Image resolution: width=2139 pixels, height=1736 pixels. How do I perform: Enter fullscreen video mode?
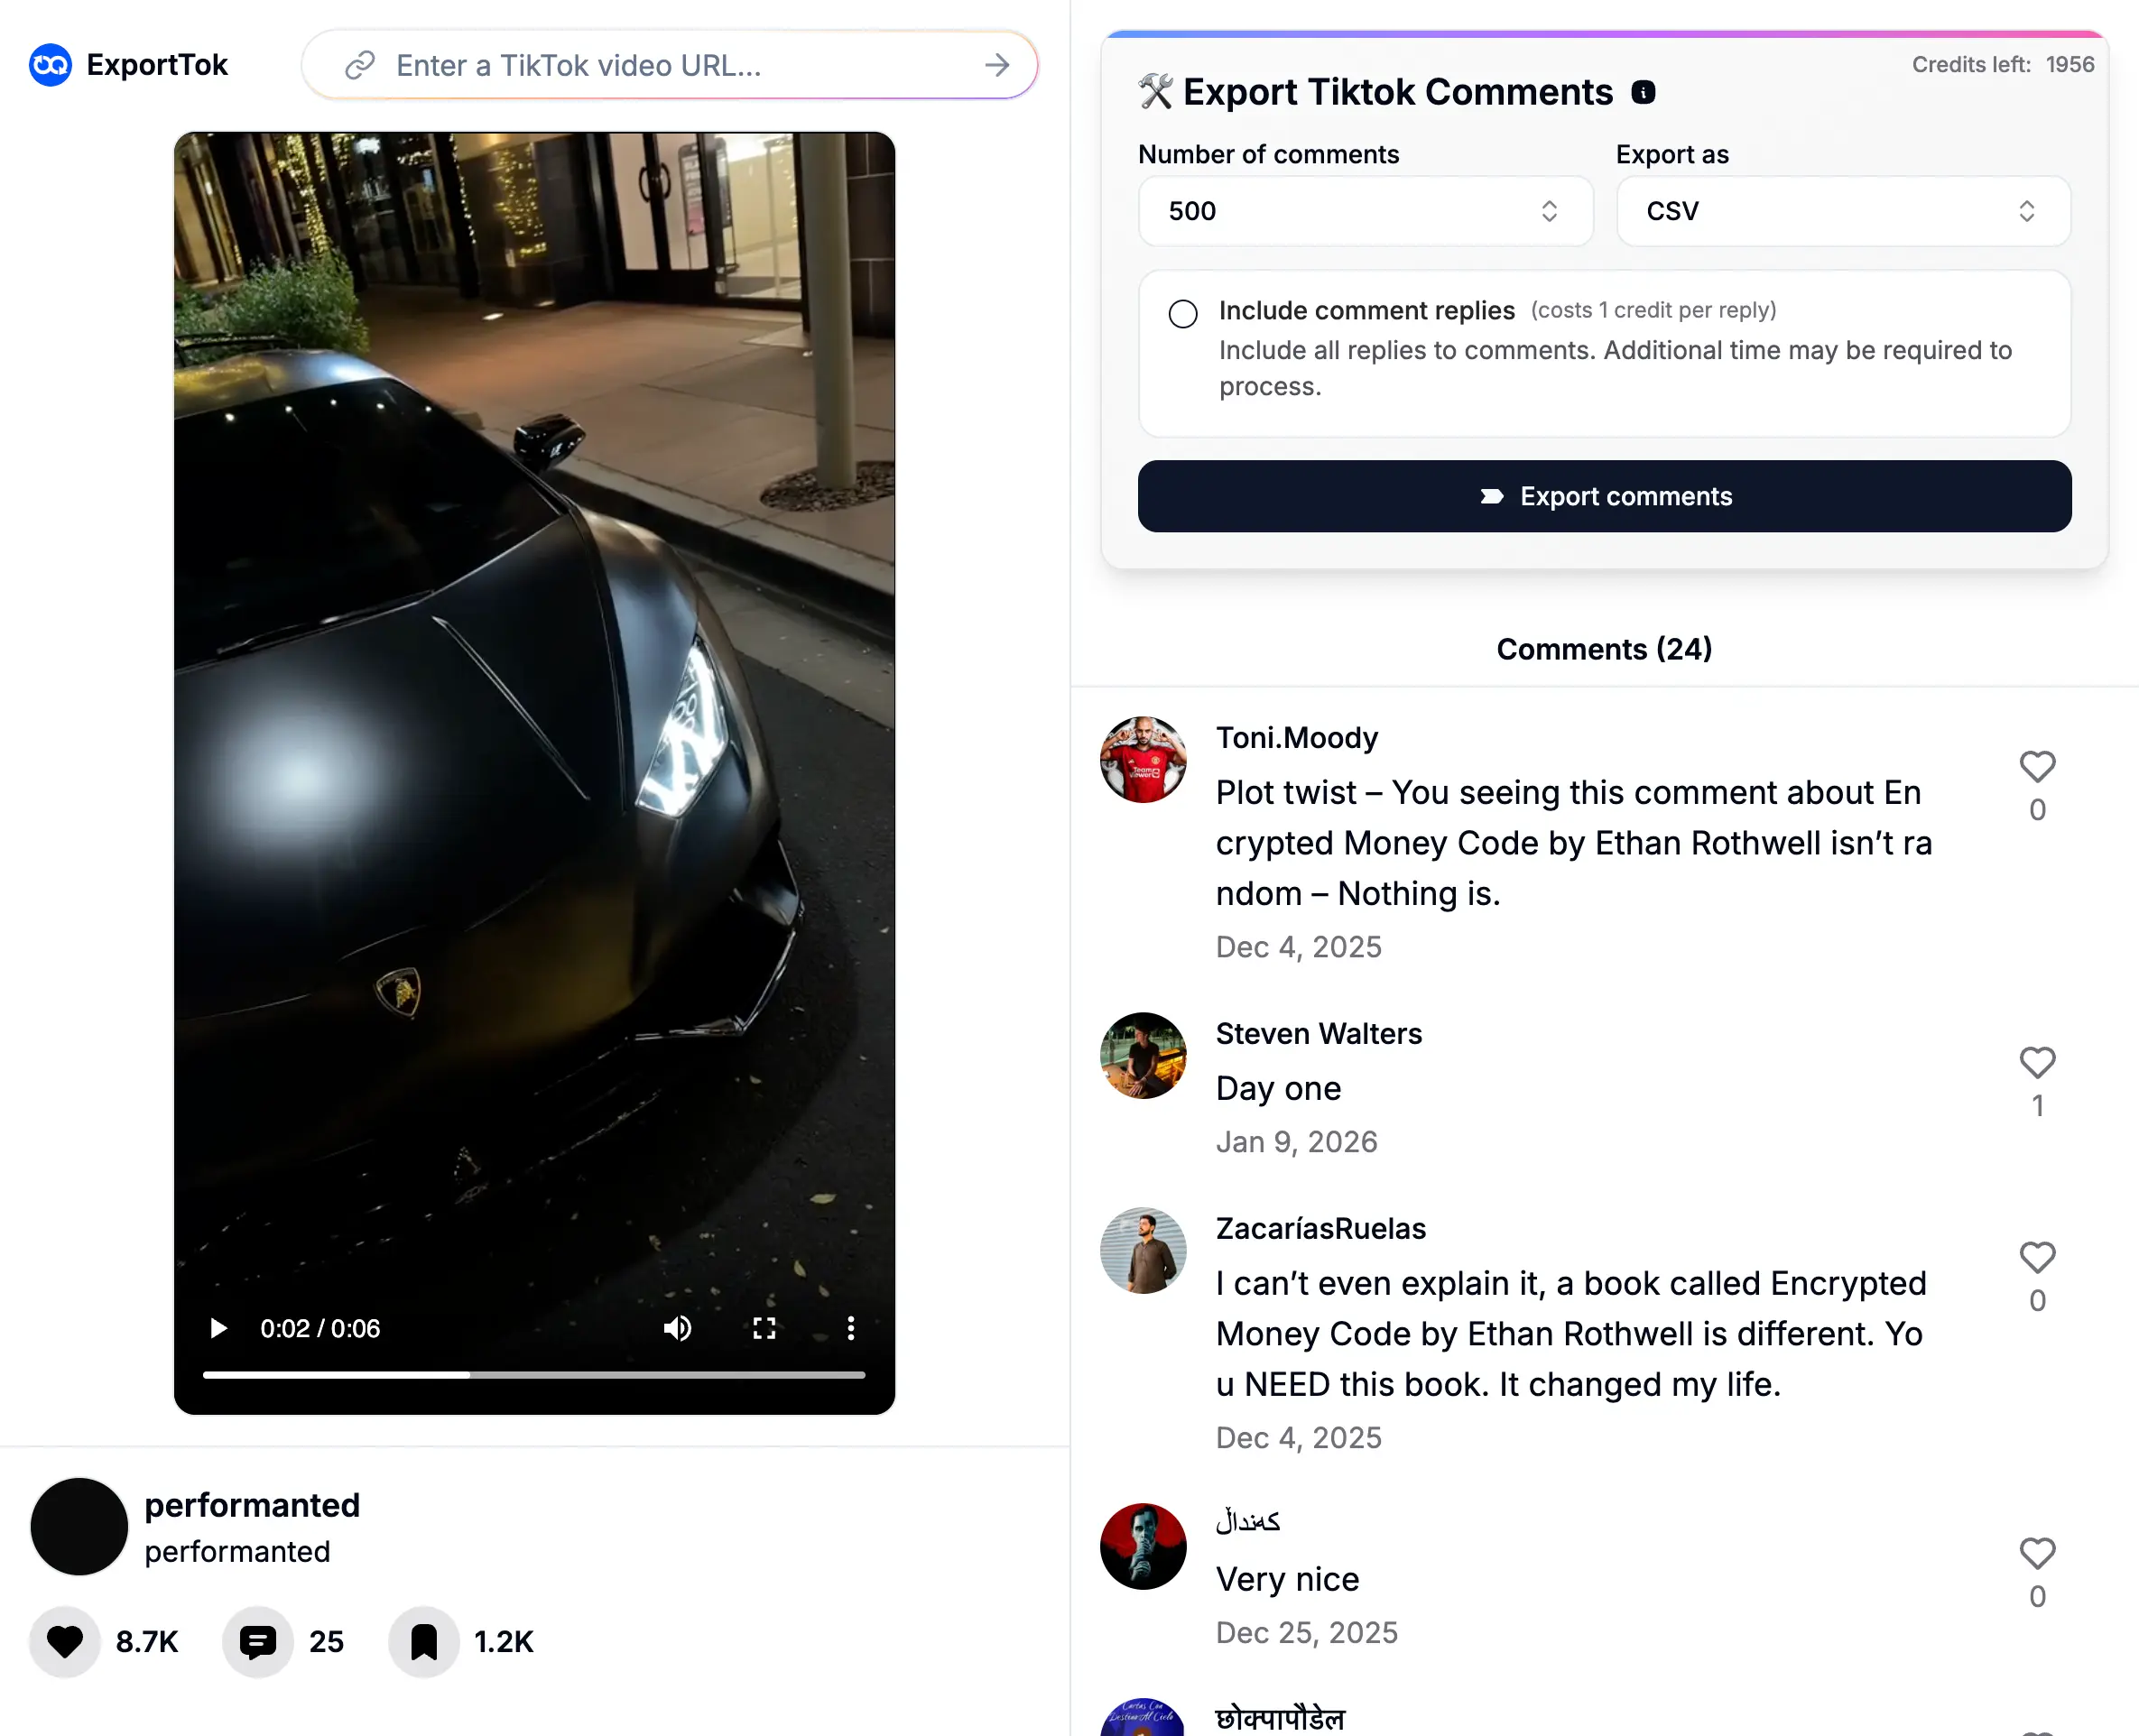coord(764,1328)
